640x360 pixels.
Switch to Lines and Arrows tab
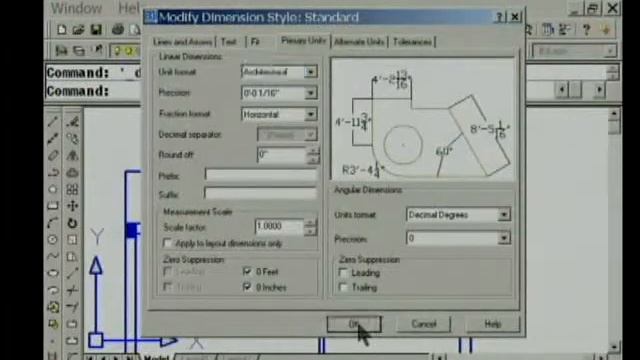click(x=182, y=42)
